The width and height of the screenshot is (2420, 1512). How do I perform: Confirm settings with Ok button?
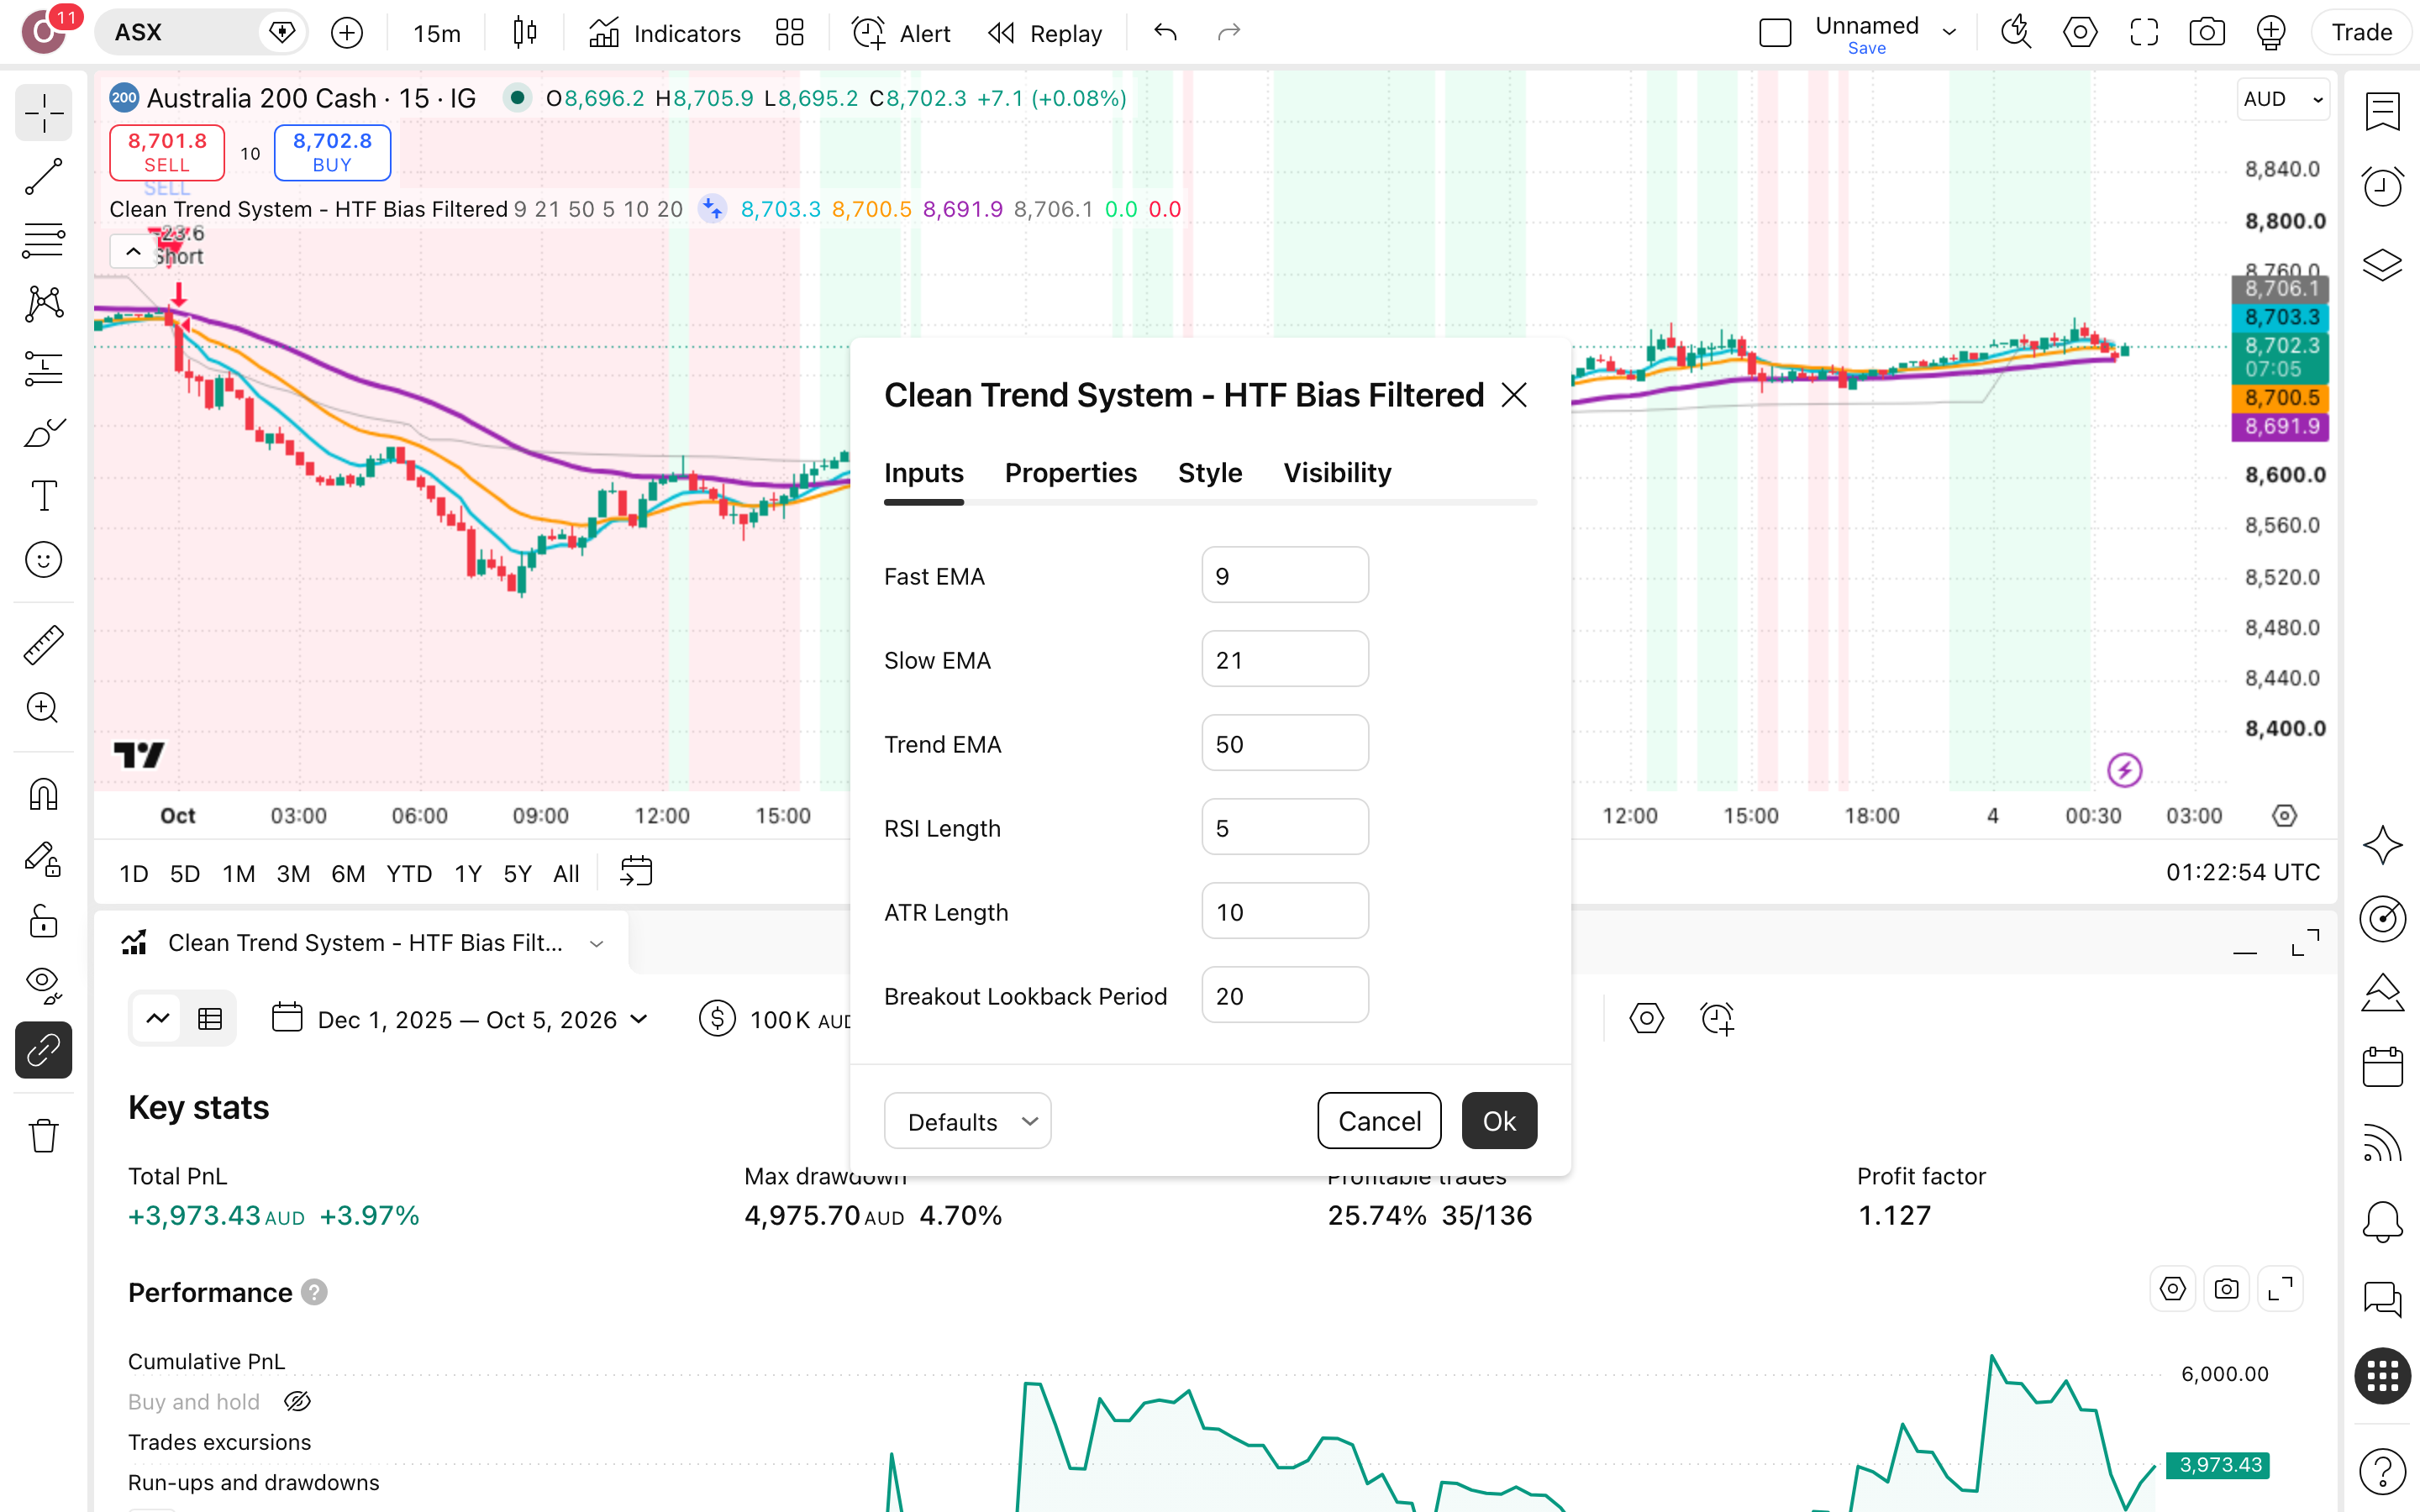tap(1499, 1121)
